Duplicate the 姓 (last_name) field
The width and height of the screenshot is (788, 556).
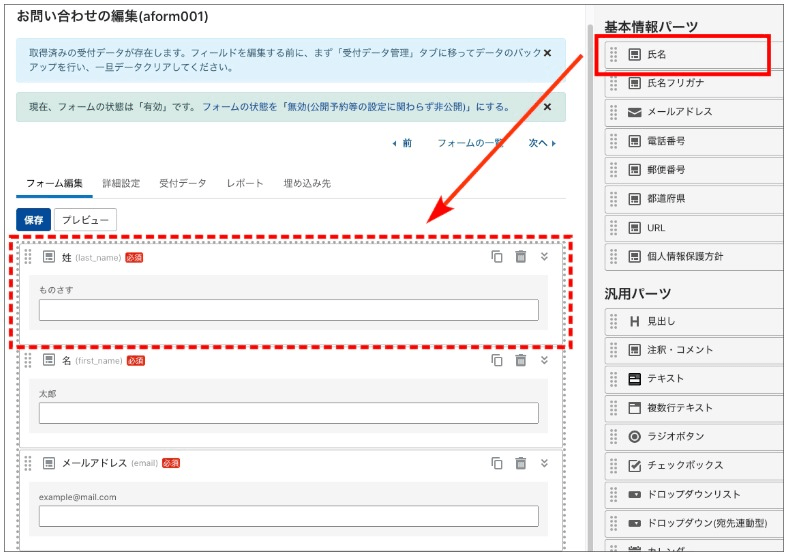(x=497, y=256)
